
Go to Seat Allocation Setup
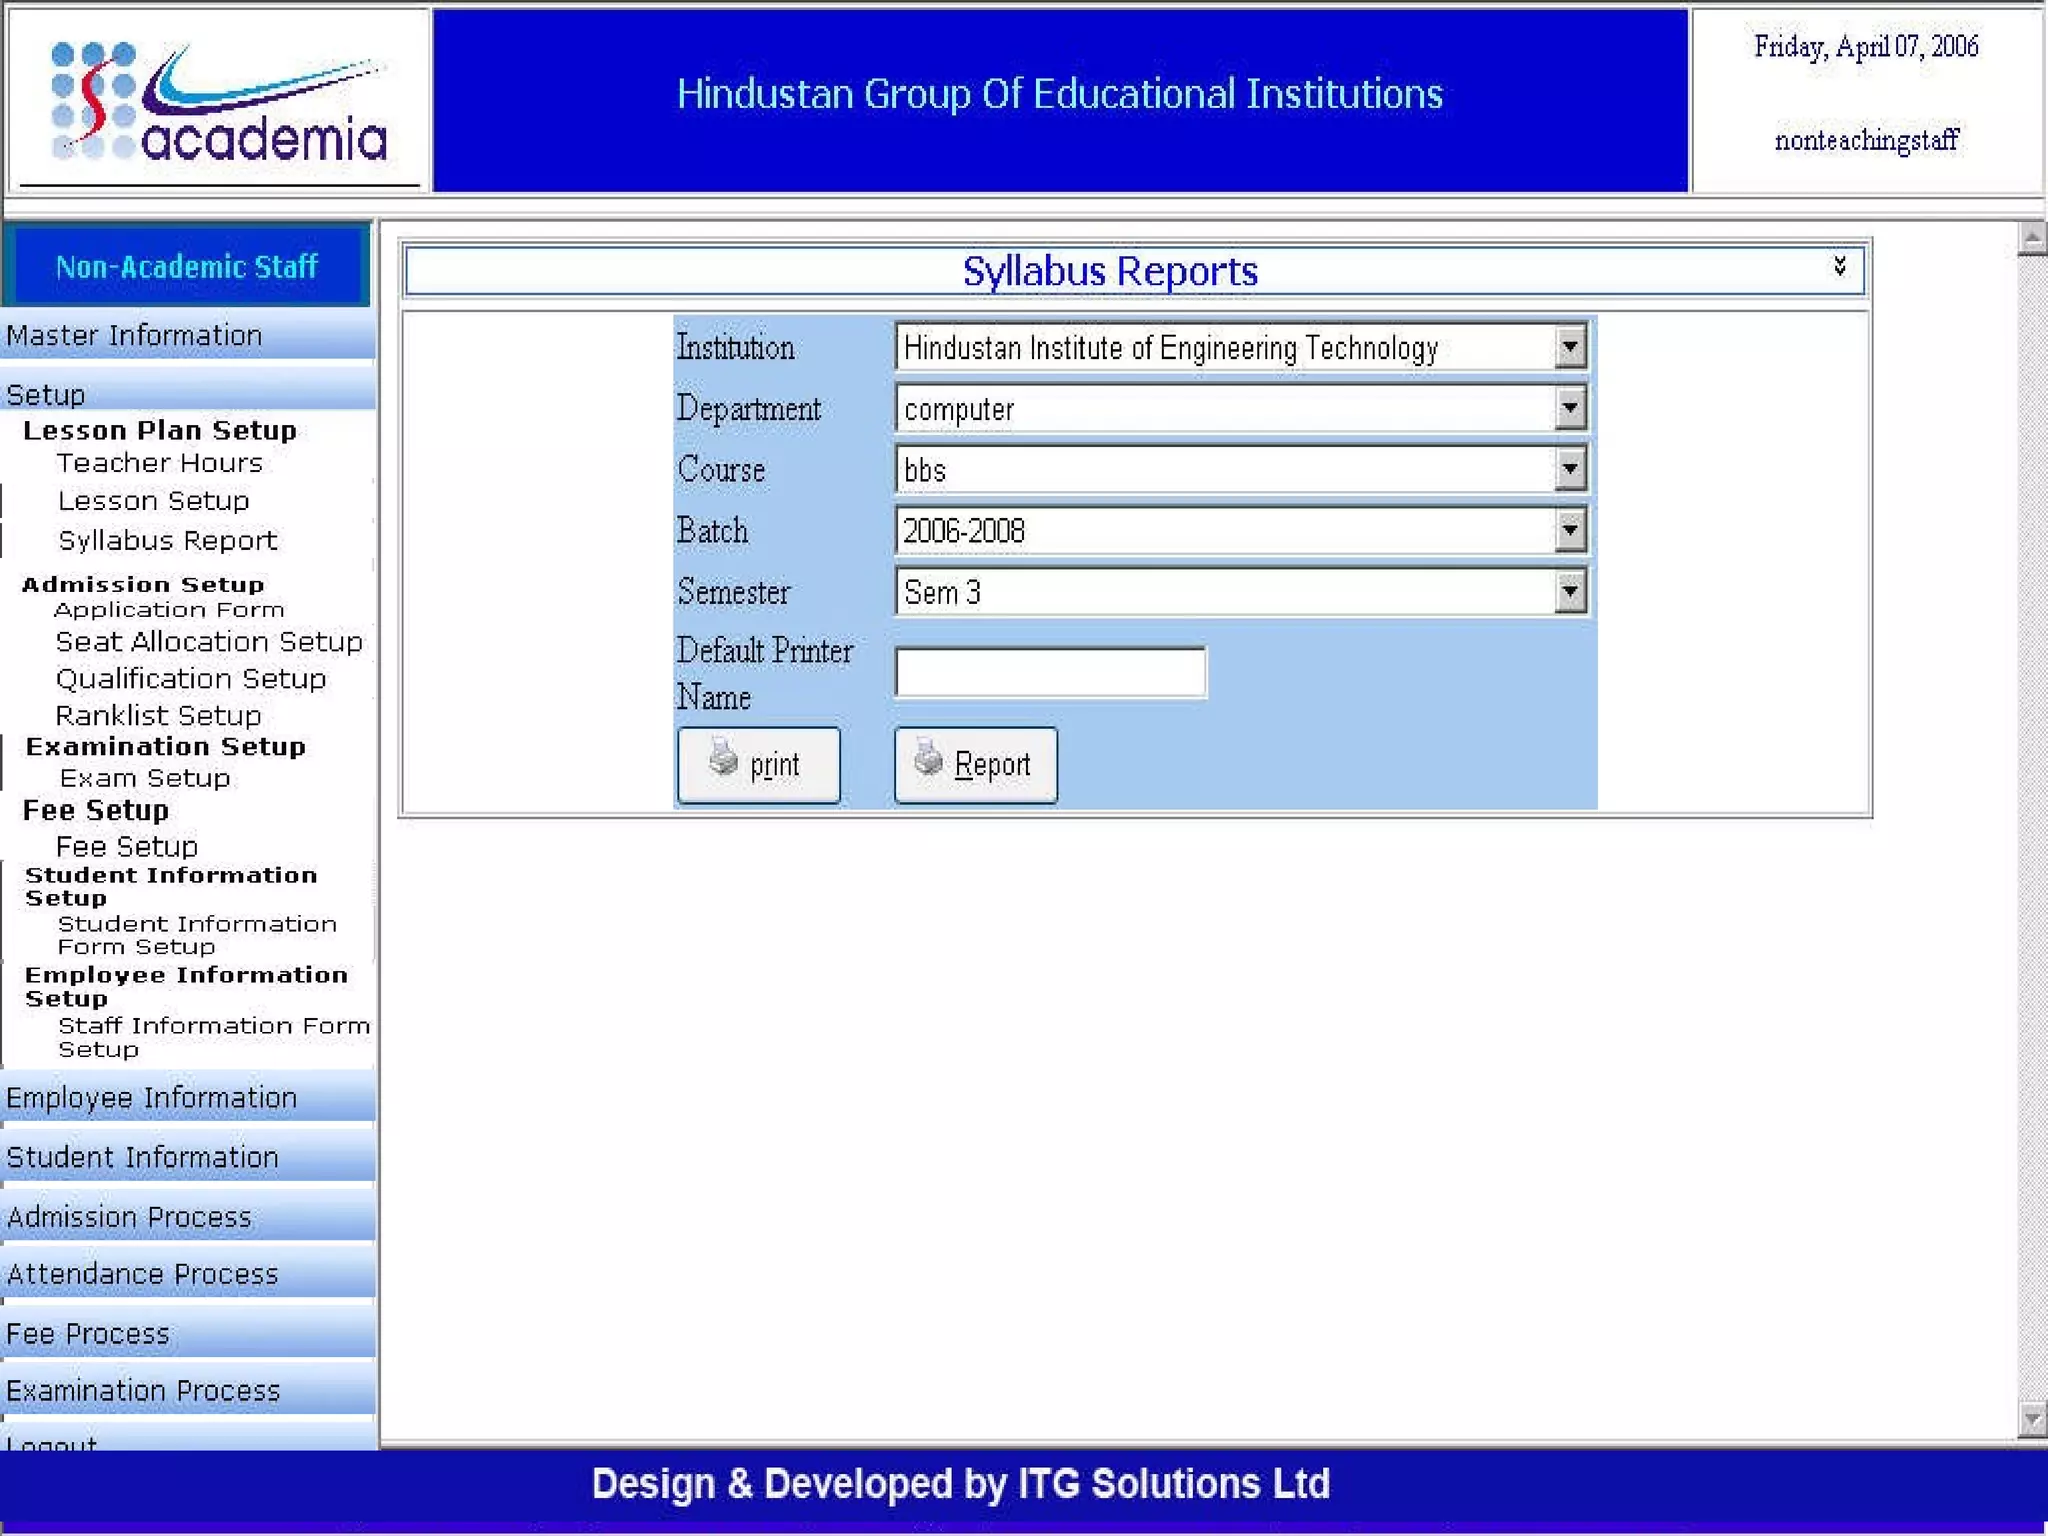point(209,642)
